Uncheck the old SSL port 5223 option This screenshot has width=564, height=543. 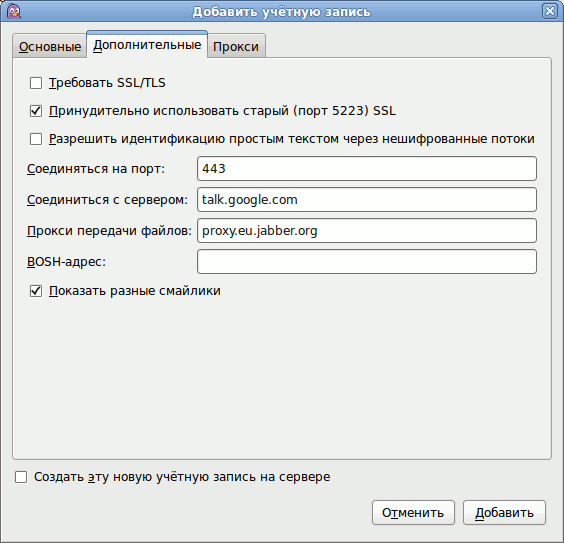pos(36,111)
